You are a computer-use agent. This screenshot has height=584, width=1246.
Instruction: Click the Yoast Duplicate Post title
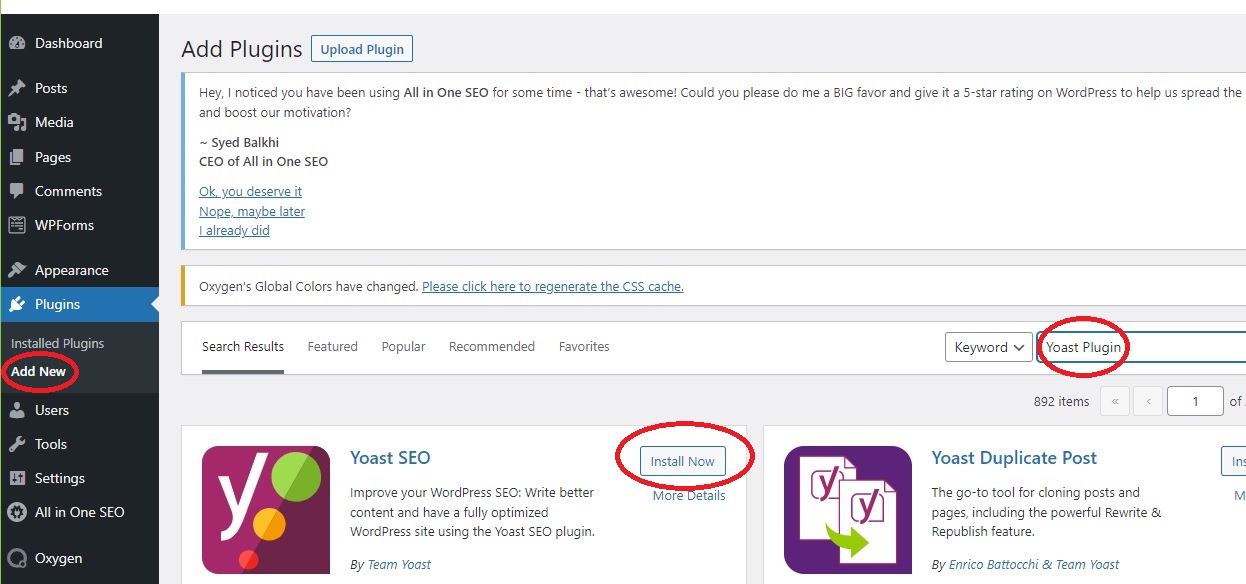click(1014, 458)
